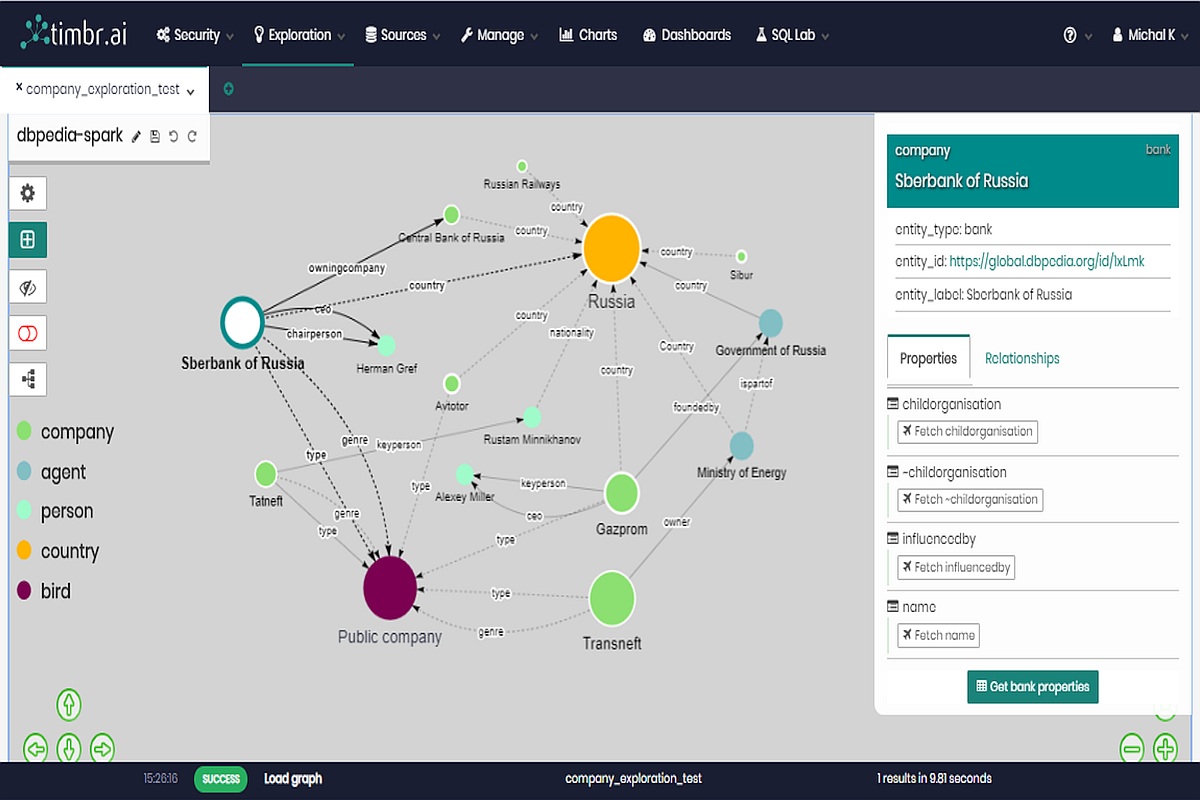This screenshot has width=1200, height=800.
Task: Select the Gazprom node in graph
Action: pyautogui.click(x=622, y=493)
